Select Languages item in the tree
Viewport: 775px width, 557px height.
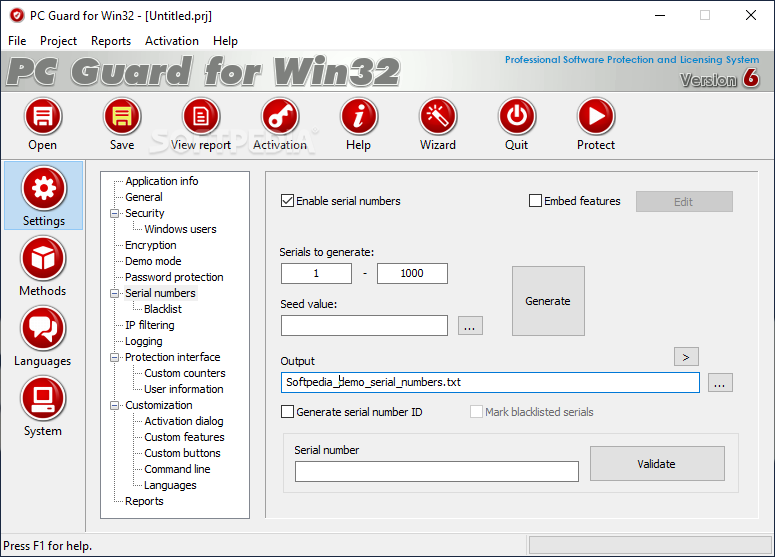[x=171, y=485]
